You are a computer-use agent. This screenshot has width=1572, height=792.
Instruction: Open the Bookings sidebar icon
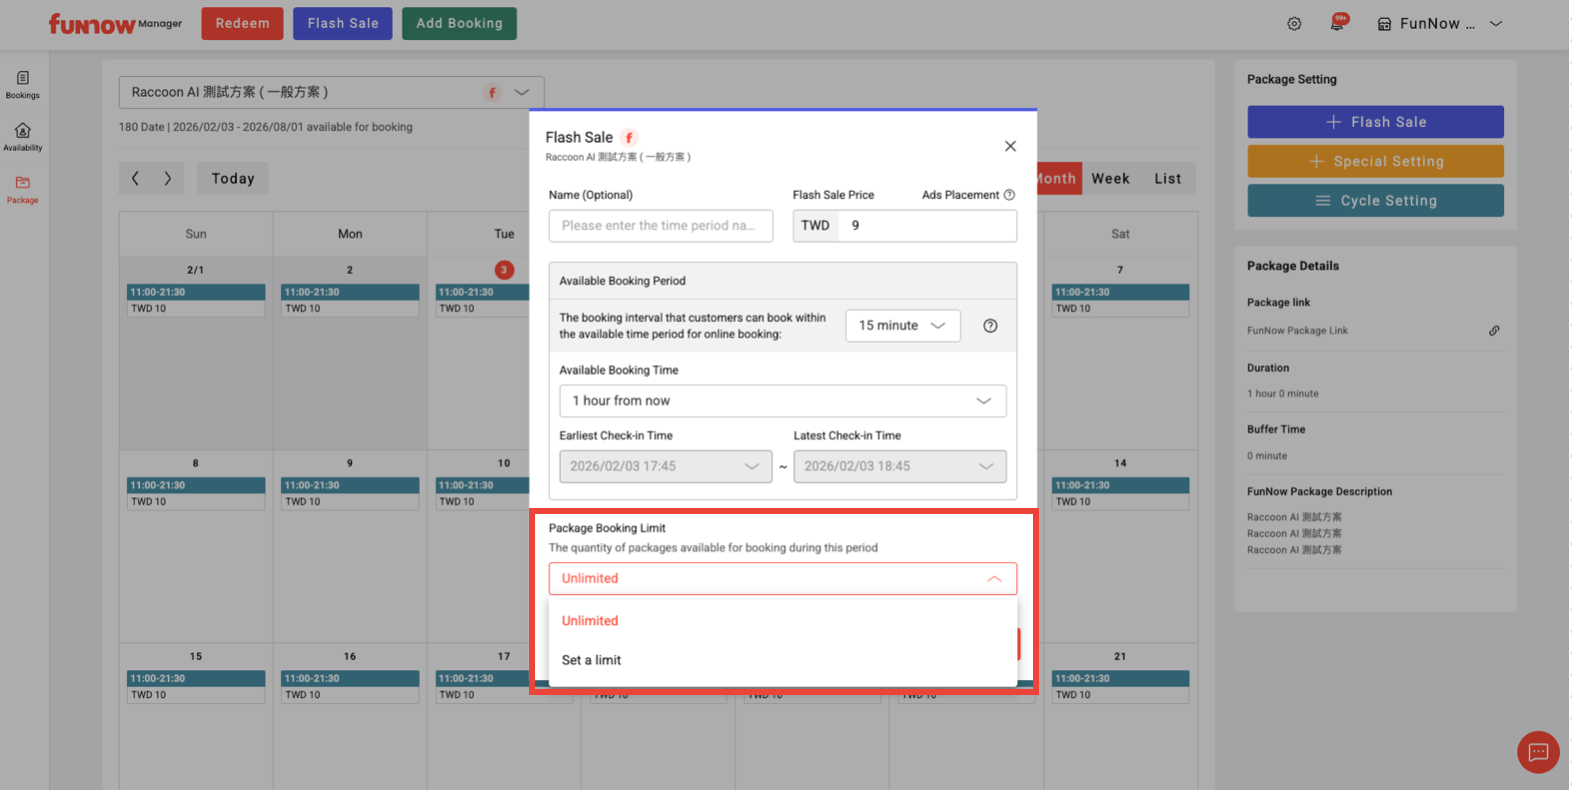[x=22, y=84]
